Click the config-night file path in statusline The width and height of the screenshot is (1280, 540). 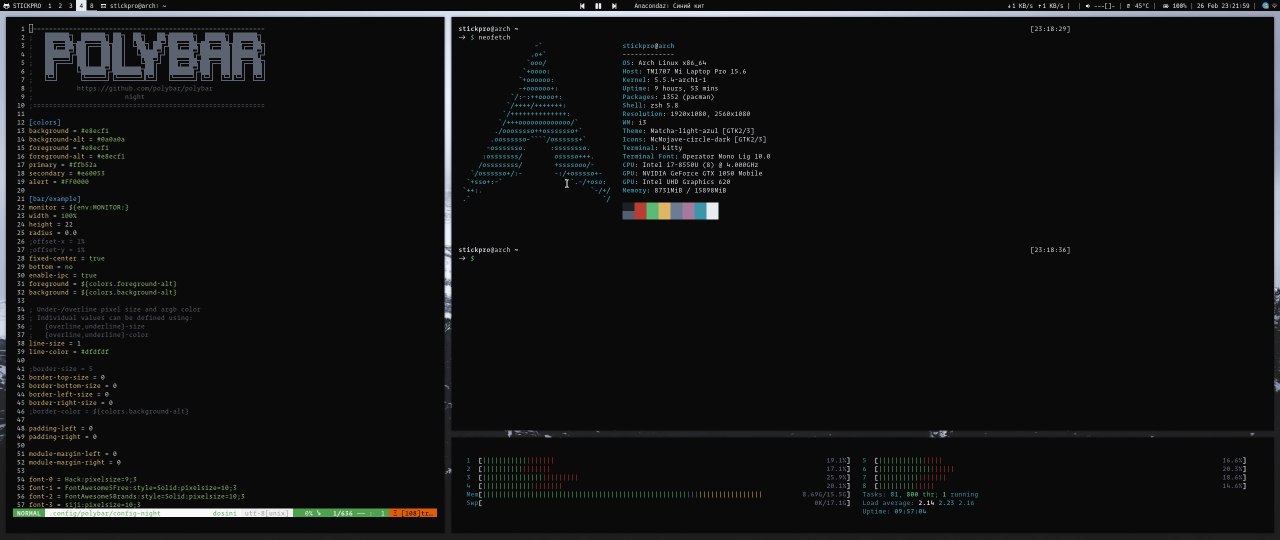point(105,513)
